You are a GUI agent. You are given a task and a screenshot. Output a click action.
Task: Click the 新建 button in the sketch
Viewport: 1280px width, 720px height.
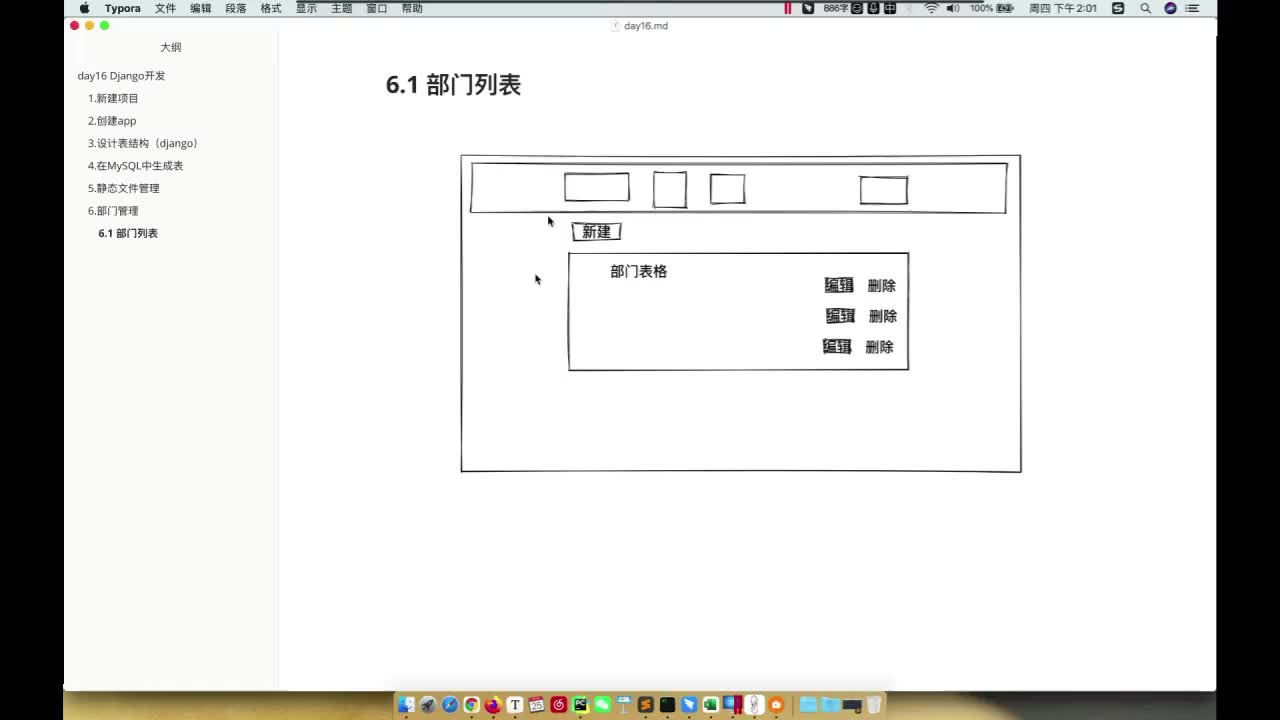pos(596,232)
